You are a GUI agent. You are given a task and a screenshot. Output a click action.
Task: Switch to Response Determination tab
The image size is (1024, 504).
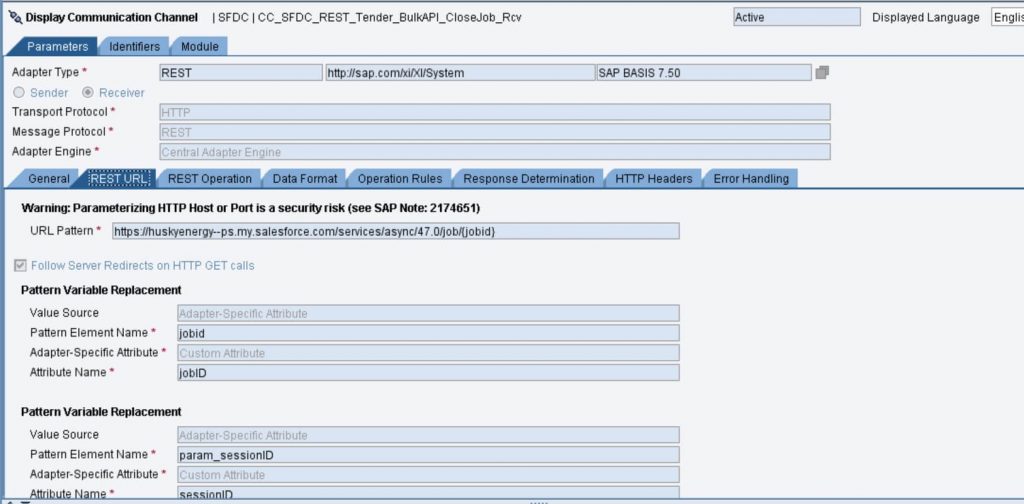point(529,178)
